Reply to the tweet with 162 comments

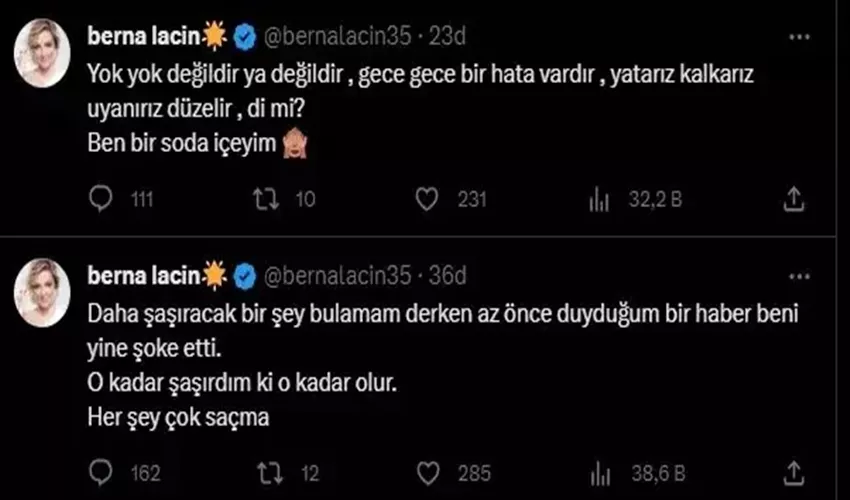coord(101,473)
